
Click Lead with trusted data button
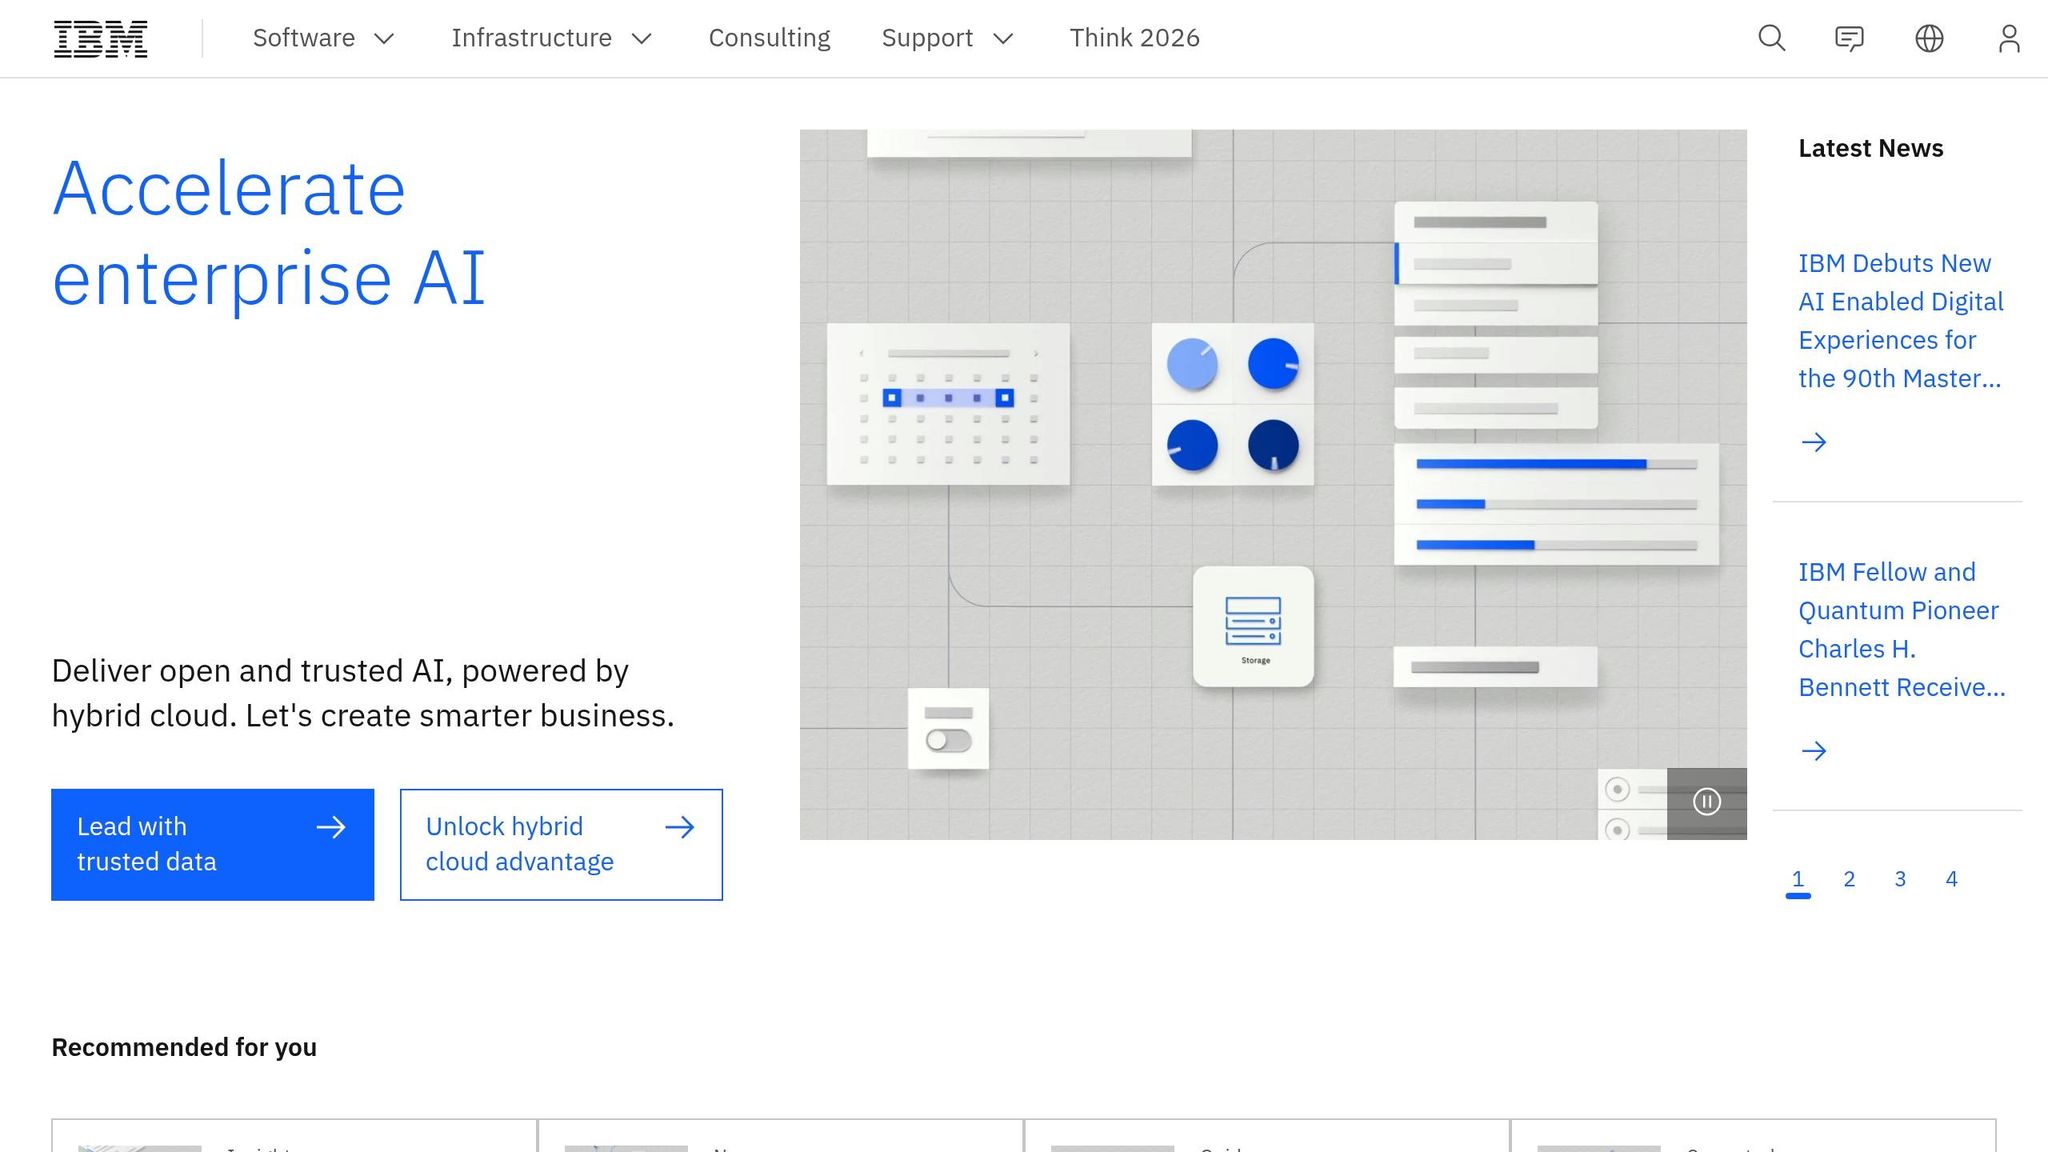point(212,844)
